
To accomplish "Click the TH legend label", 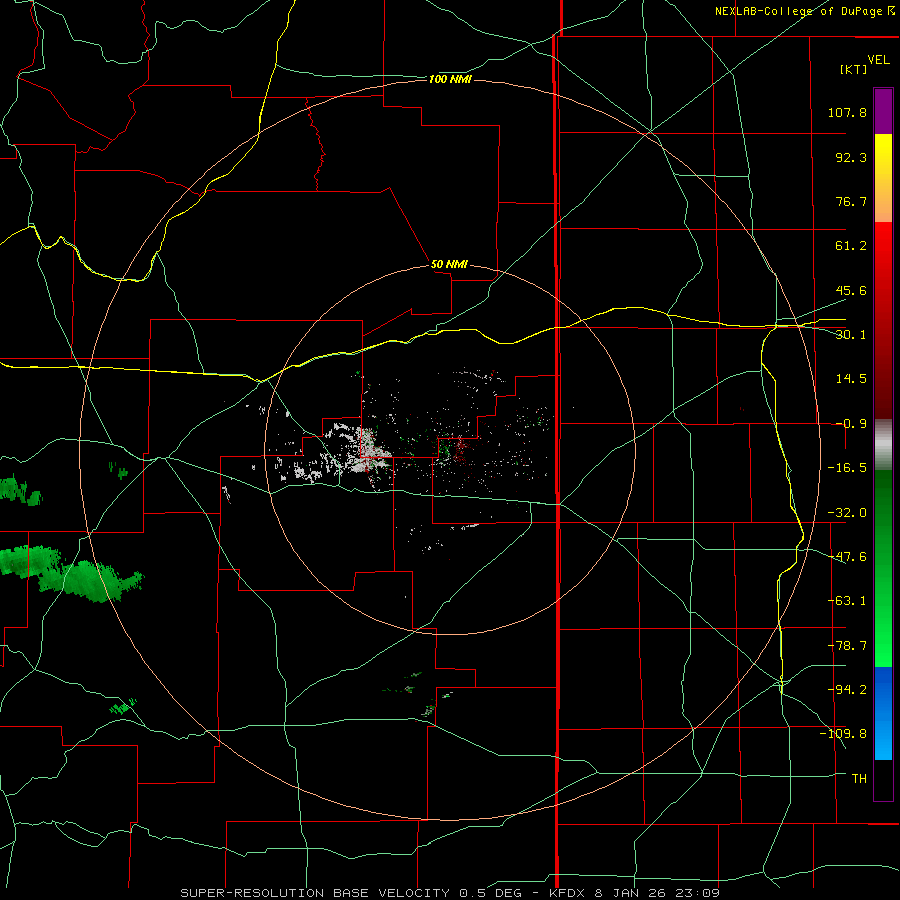I will pos(859,779).
